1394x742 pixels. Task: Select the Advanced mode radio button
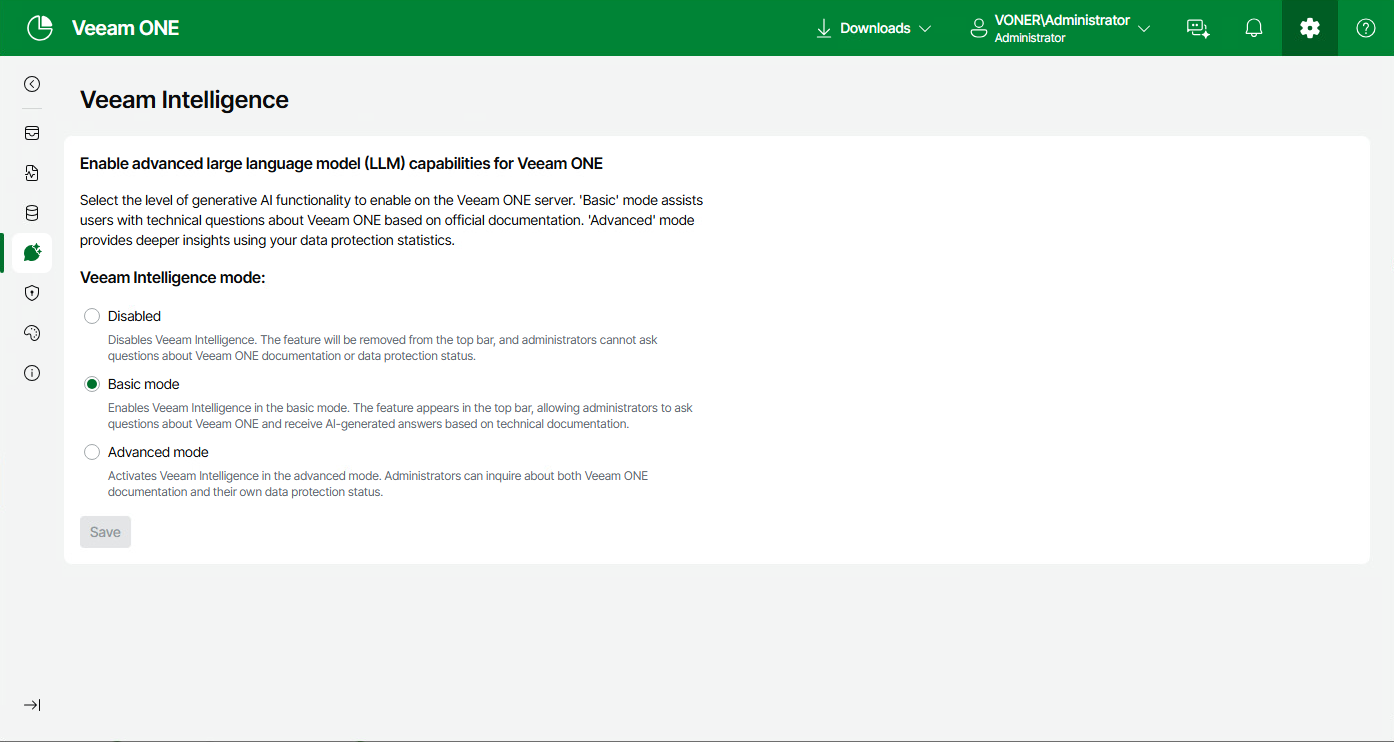pyautogui.click(x=92, y=452)
